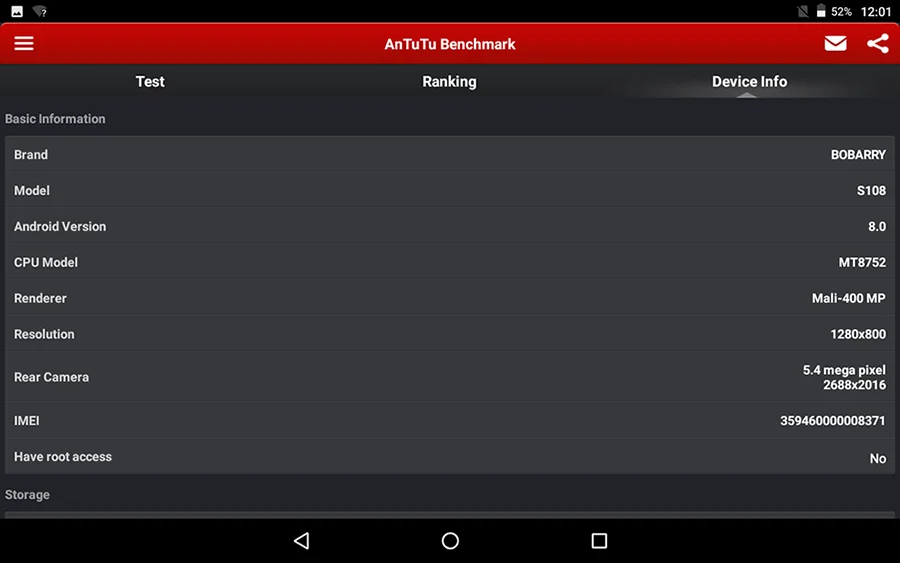The image size is (900, 563).
Task: Tap the Renderer Mali-400 MP row
Action: pyautogui.click(x=450, y=298)
